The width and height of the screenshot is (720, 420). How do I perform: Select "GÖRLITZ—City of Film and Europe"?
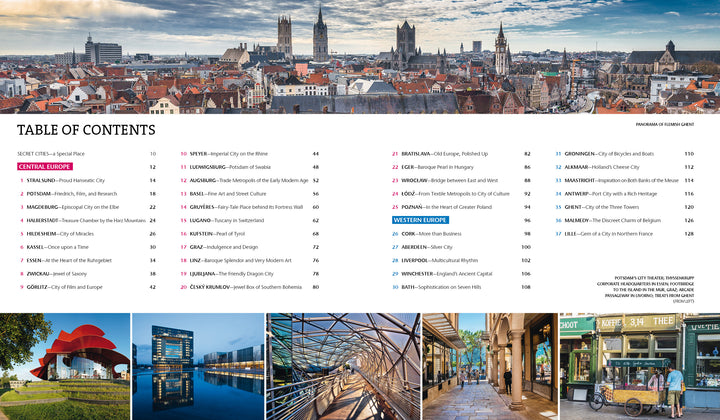(x=64, y=287)
